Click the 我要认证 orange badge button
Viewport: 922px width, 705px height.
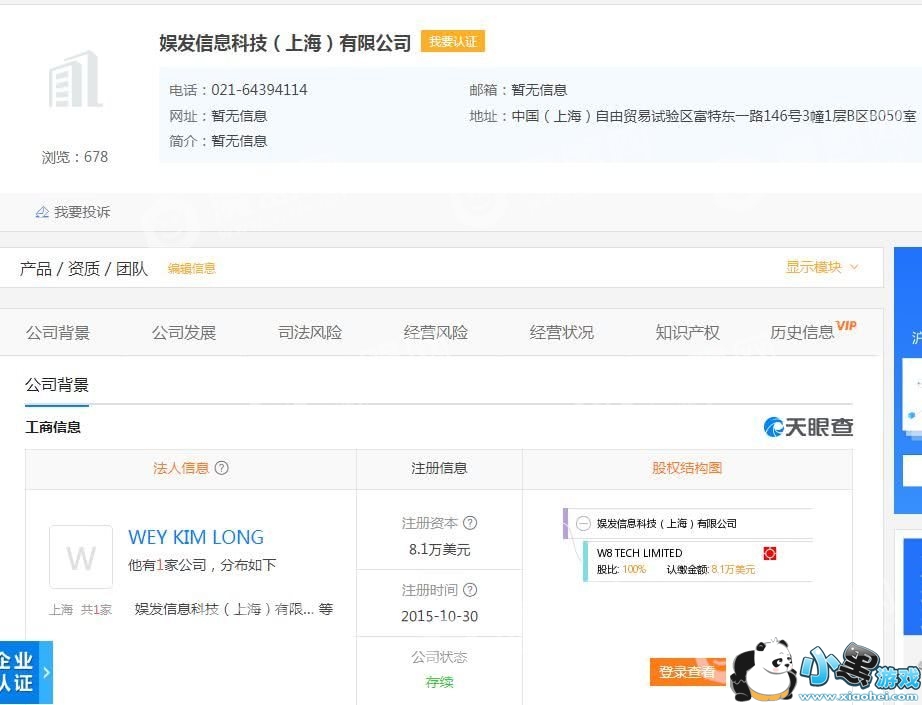click(x=452, y=42)
